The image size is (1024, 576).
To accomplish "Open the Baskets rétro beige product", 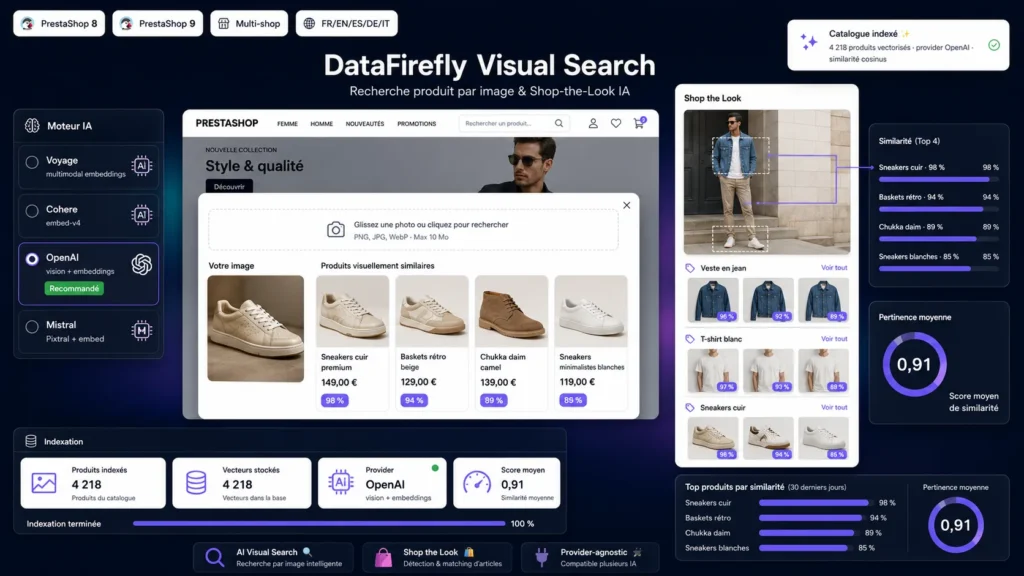I will [432, 342].
